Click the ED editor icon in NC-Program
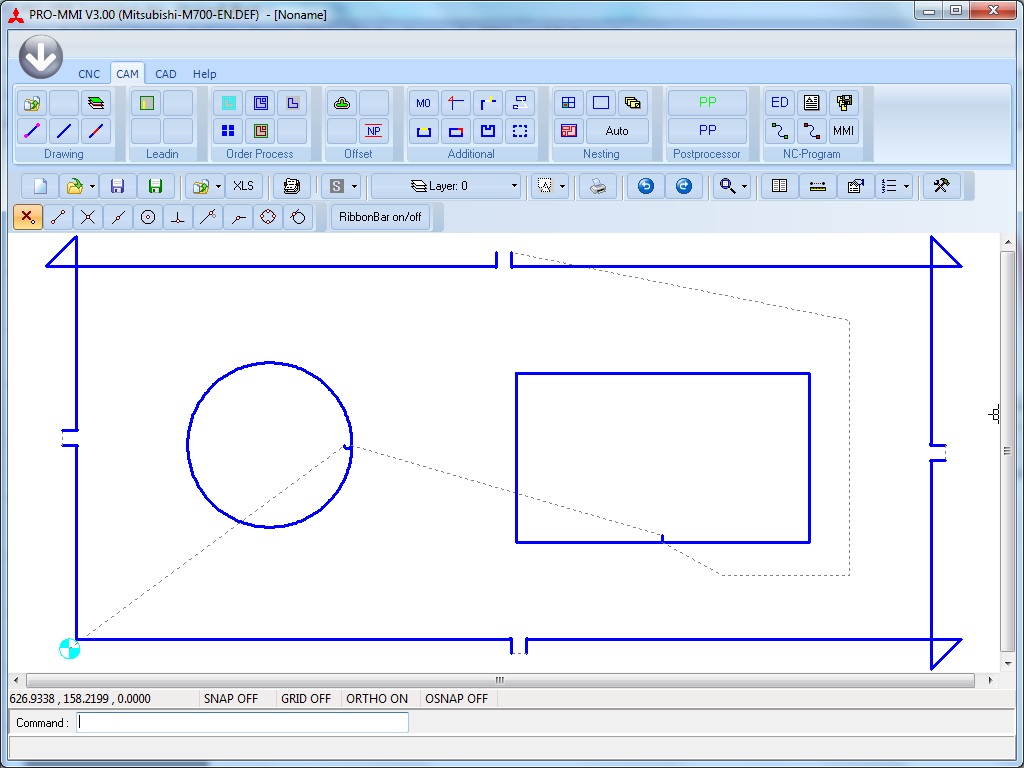The width and height of the screenshot is (1024, 768). [x=780, y=103]
